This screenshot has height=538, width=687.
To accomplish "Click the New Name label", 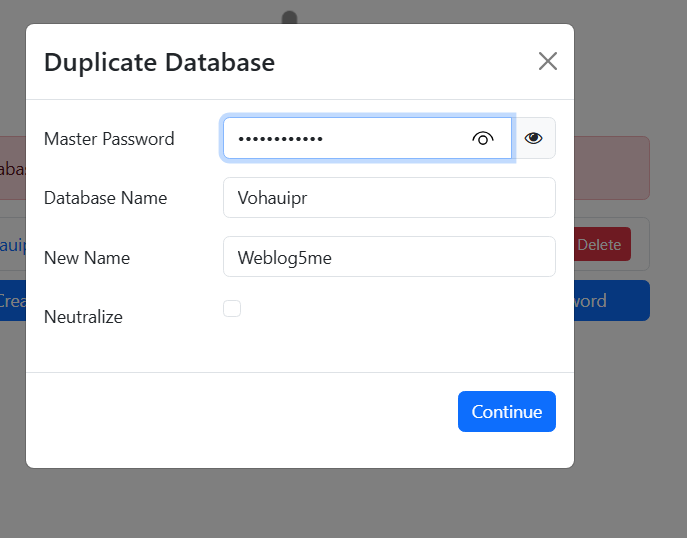I will pos(87,258).
